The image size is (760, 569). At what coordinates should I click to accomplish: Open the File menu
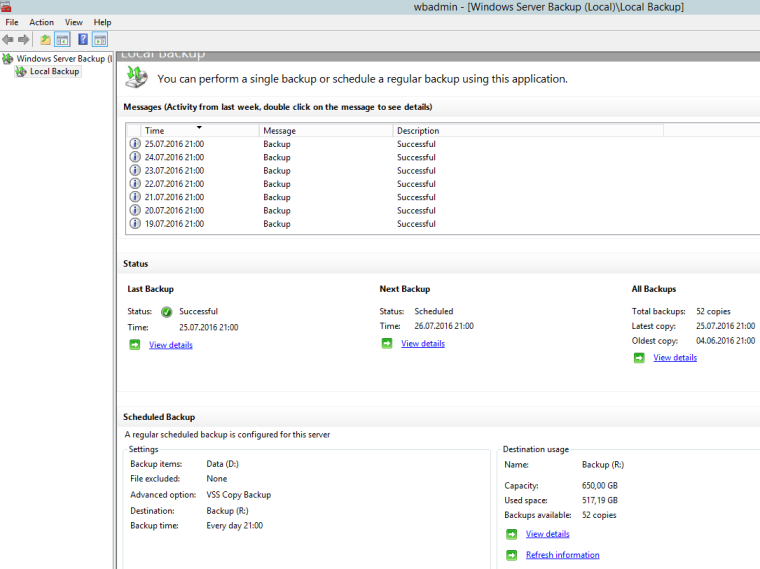[x=12, y=22]
